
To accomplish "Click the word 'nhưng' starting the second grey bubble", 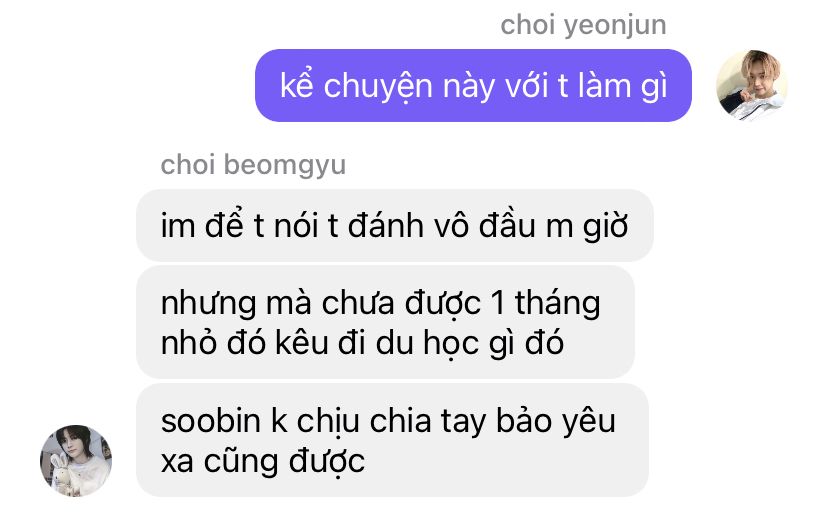I will (x=209, y=305).
